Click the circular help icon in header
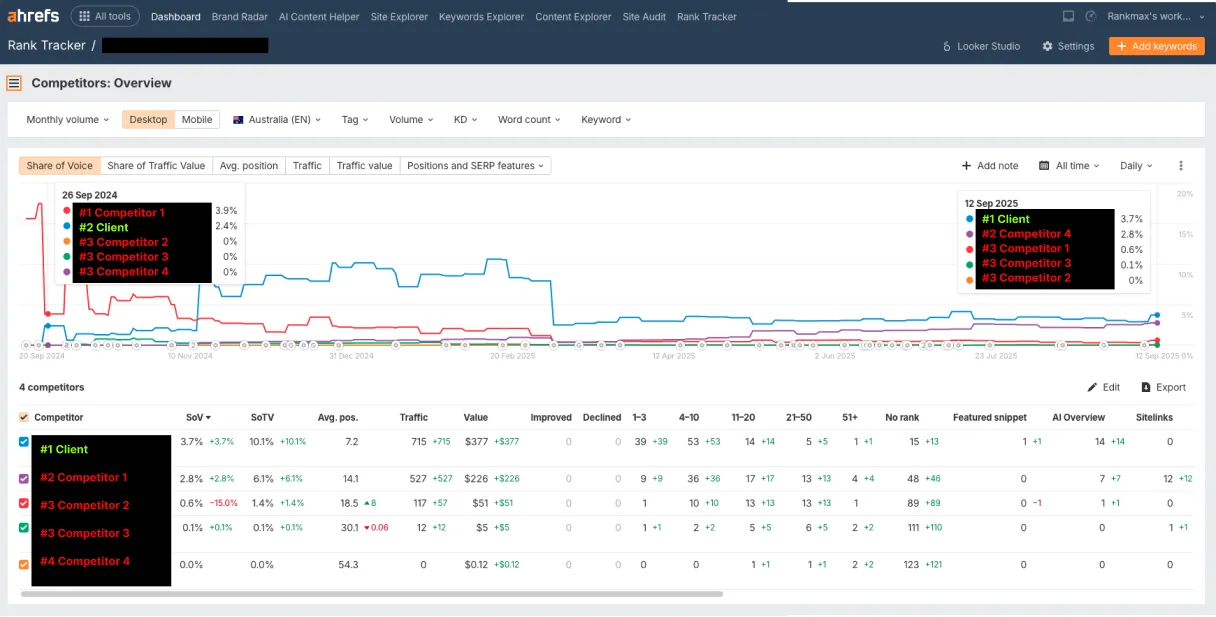1216x617 pixels. click(x=1090, y=17)
